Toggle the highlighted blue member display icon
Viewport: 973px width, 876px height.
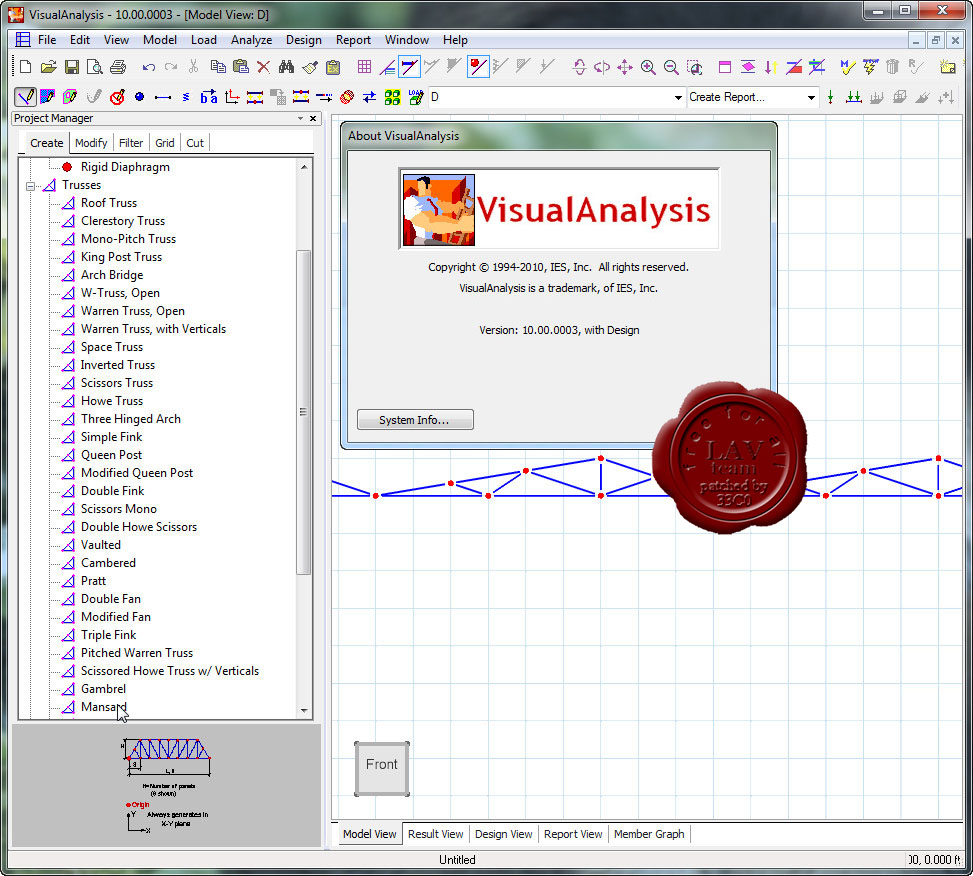(409, 67)
